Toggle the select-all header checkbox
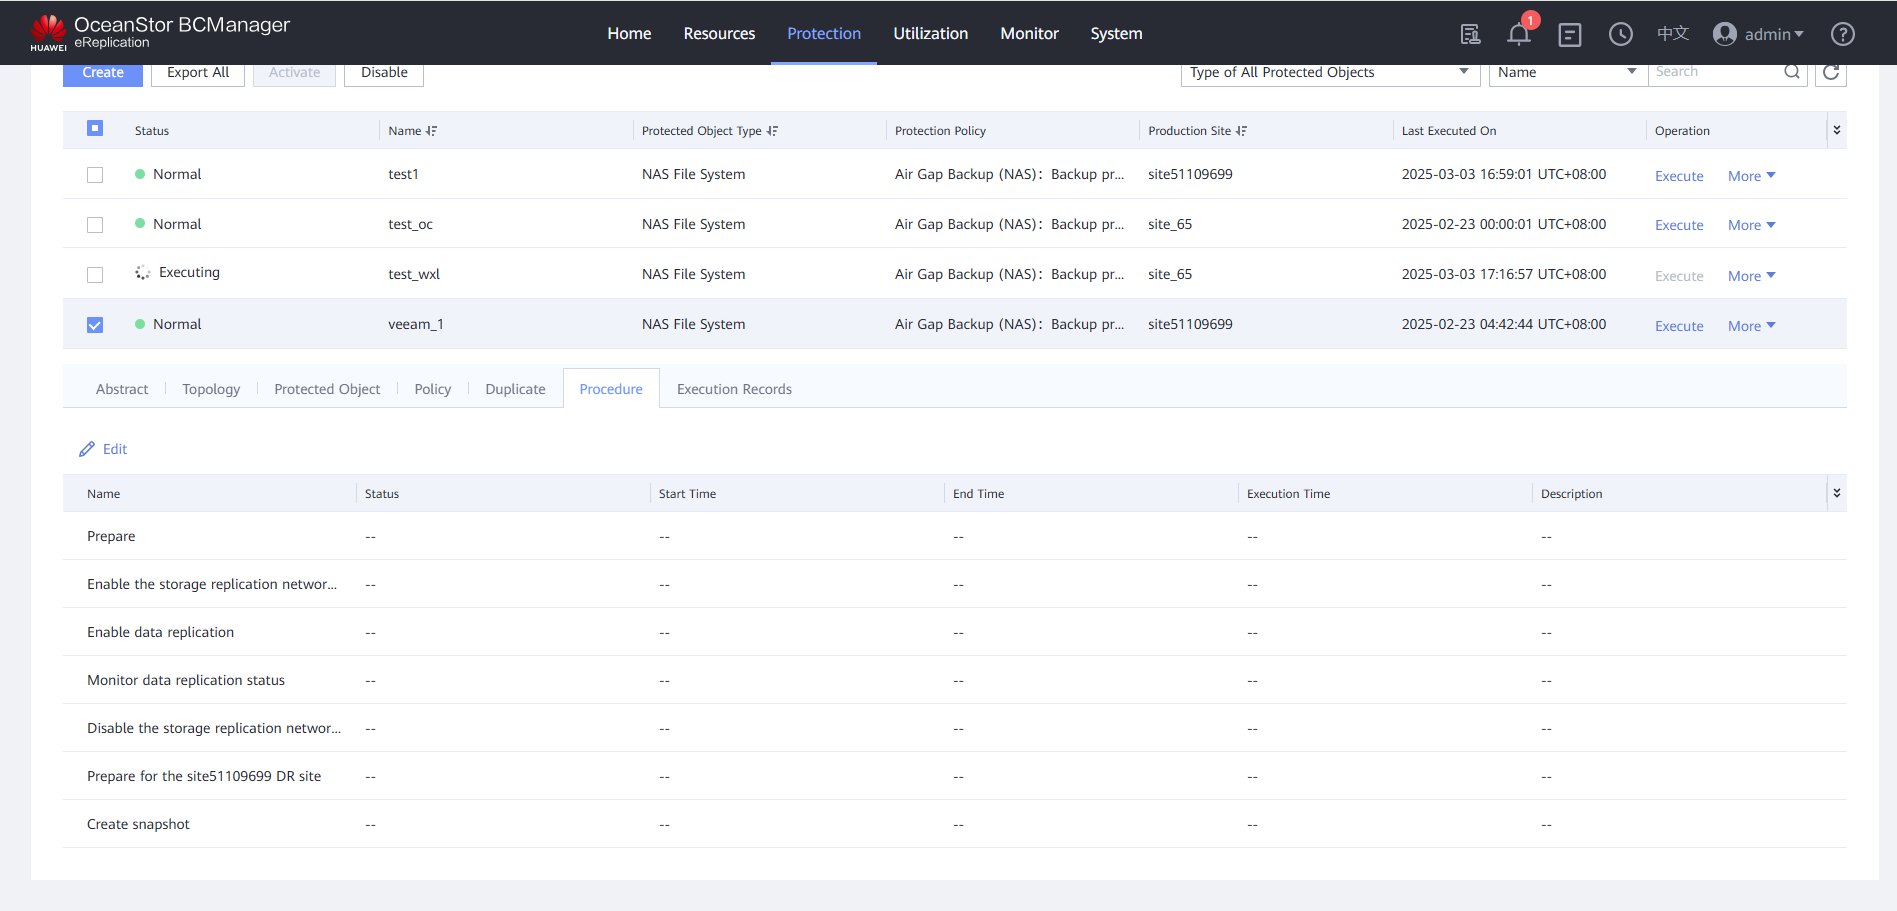The width and height of the screenshot is (1897, 911). (95, 128)
